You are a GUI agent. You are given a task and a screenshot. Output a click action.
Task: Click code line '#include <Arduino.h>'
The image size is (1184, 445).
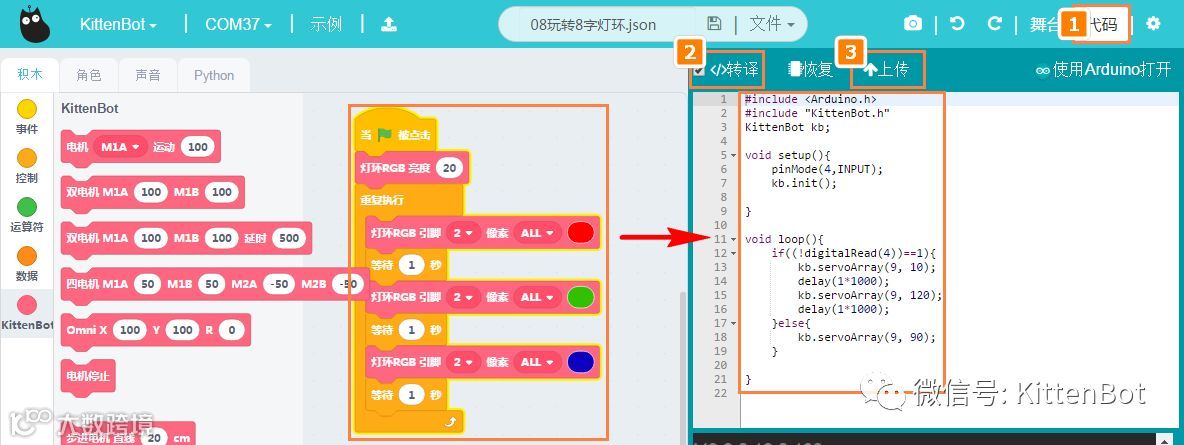point(810,99)
